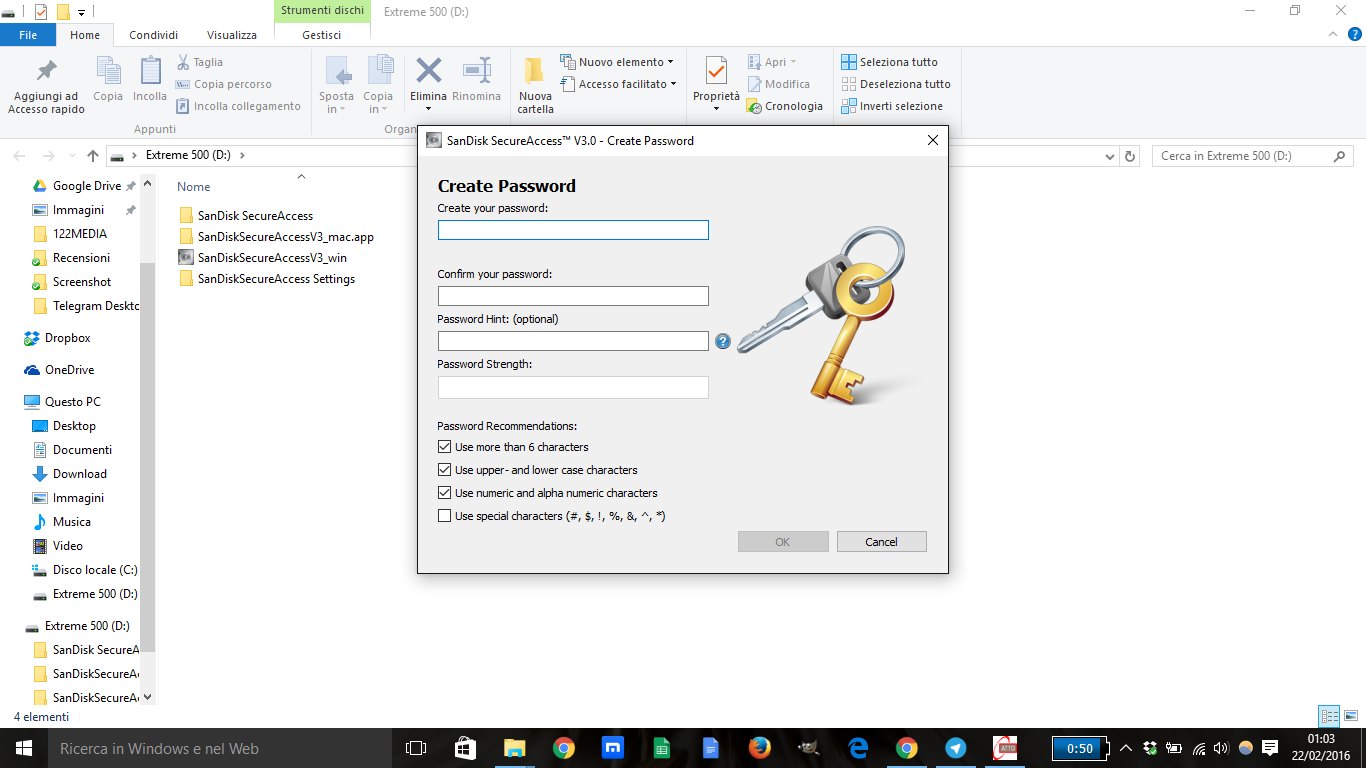
Task: Click the Windows Start button
Action: 24,748
